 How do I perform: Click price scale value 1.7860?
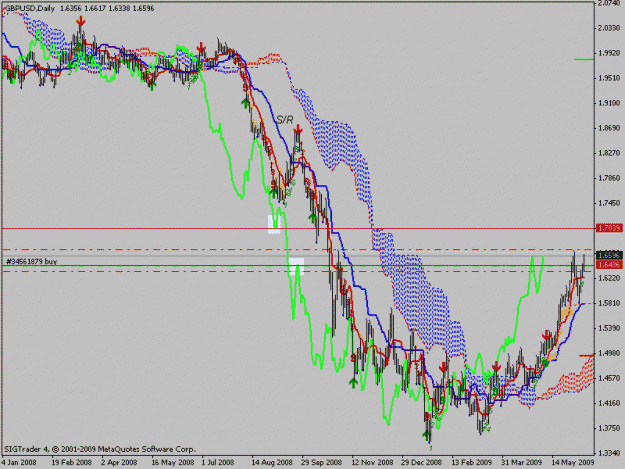(x=609, y=178)
